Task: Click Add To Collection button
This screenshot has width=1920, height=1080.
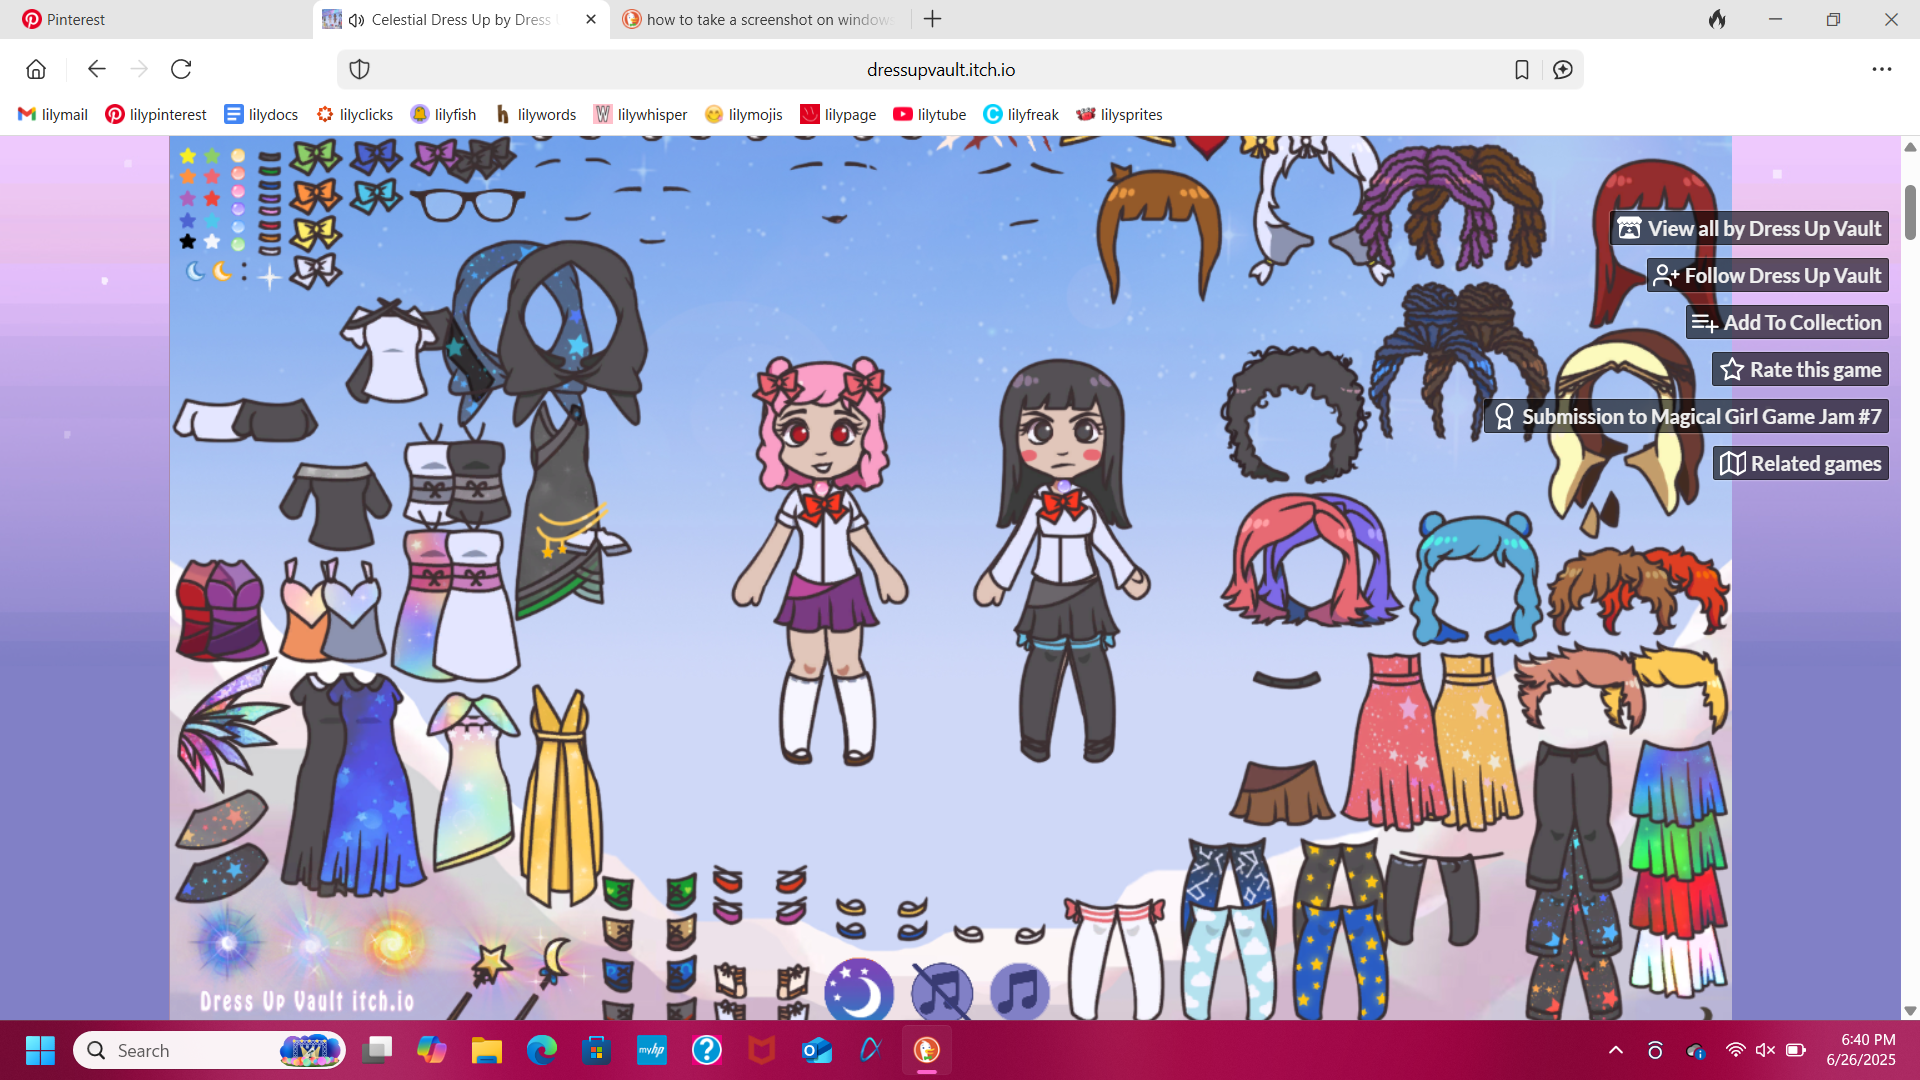Action: (1787, 322)
